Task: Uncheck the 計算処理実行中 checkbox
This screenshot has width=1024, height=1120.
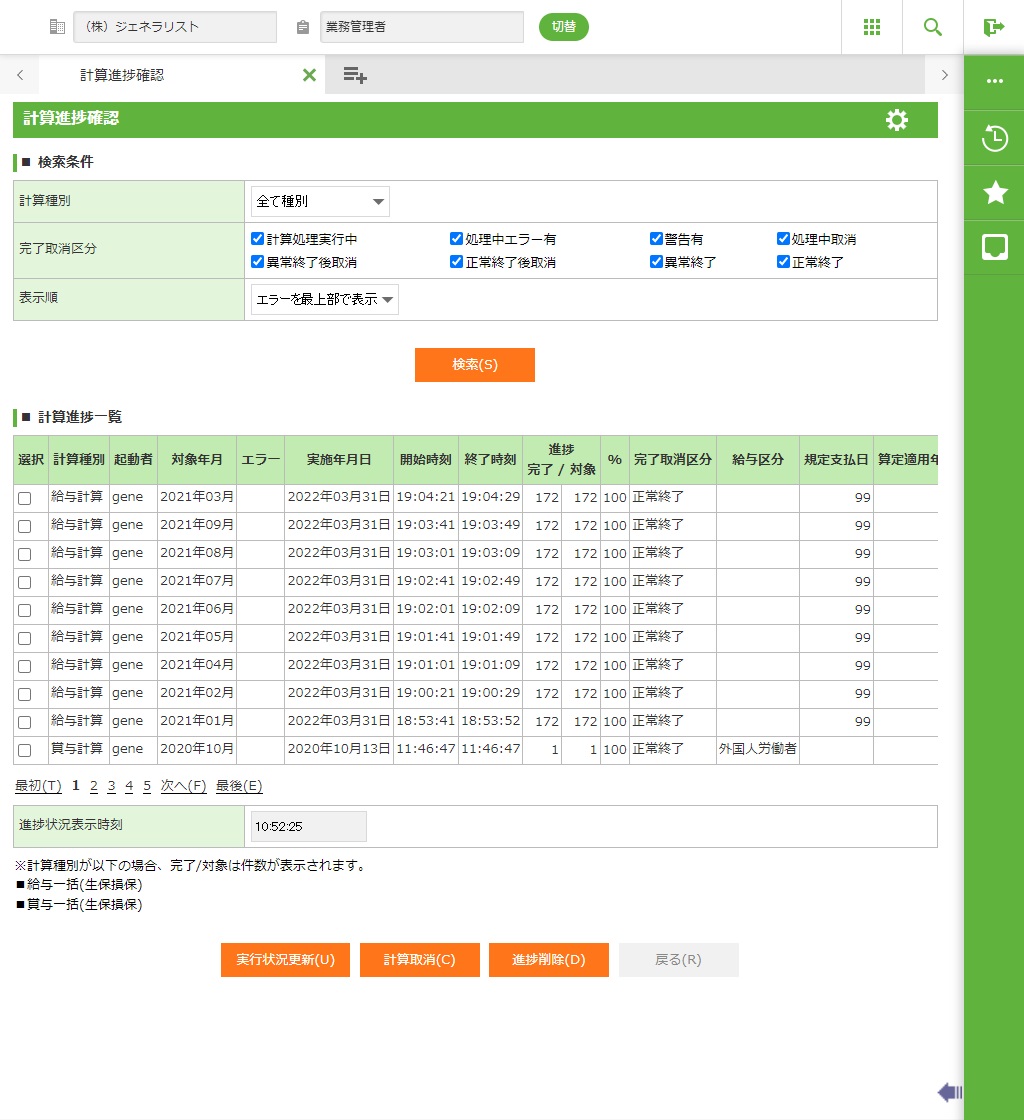Action: [x=258, y=240]
